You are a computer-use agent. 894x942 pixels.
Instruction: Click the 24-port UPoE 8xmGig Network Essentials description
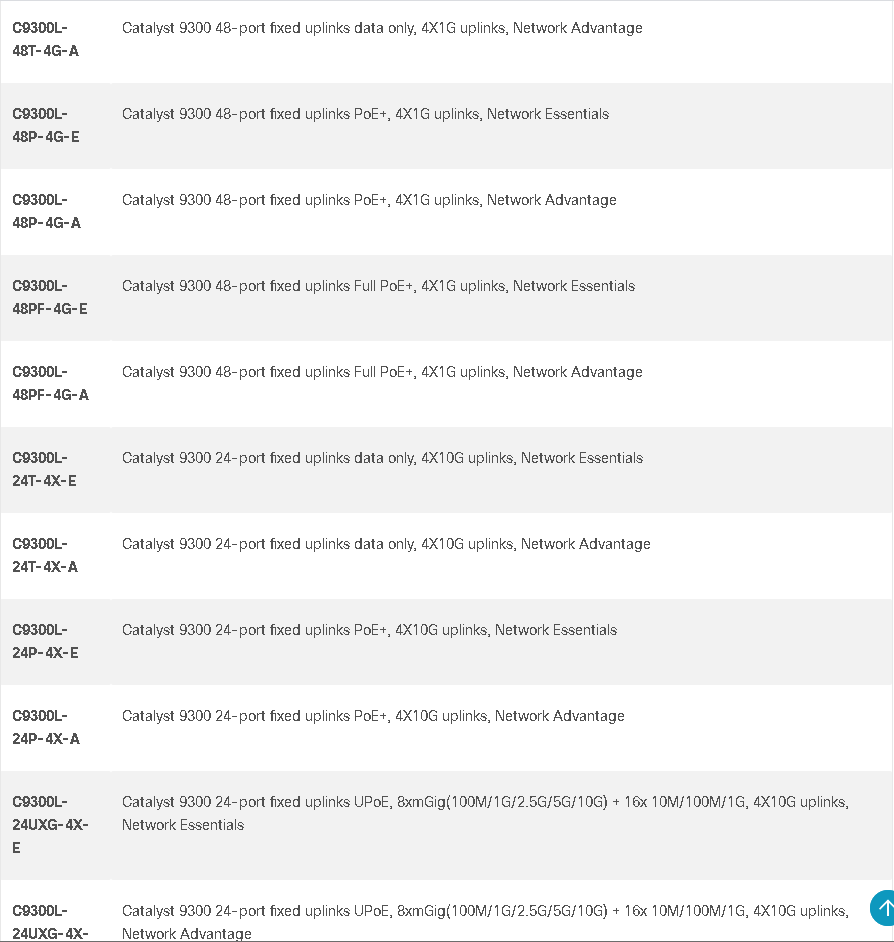[485, 813]
